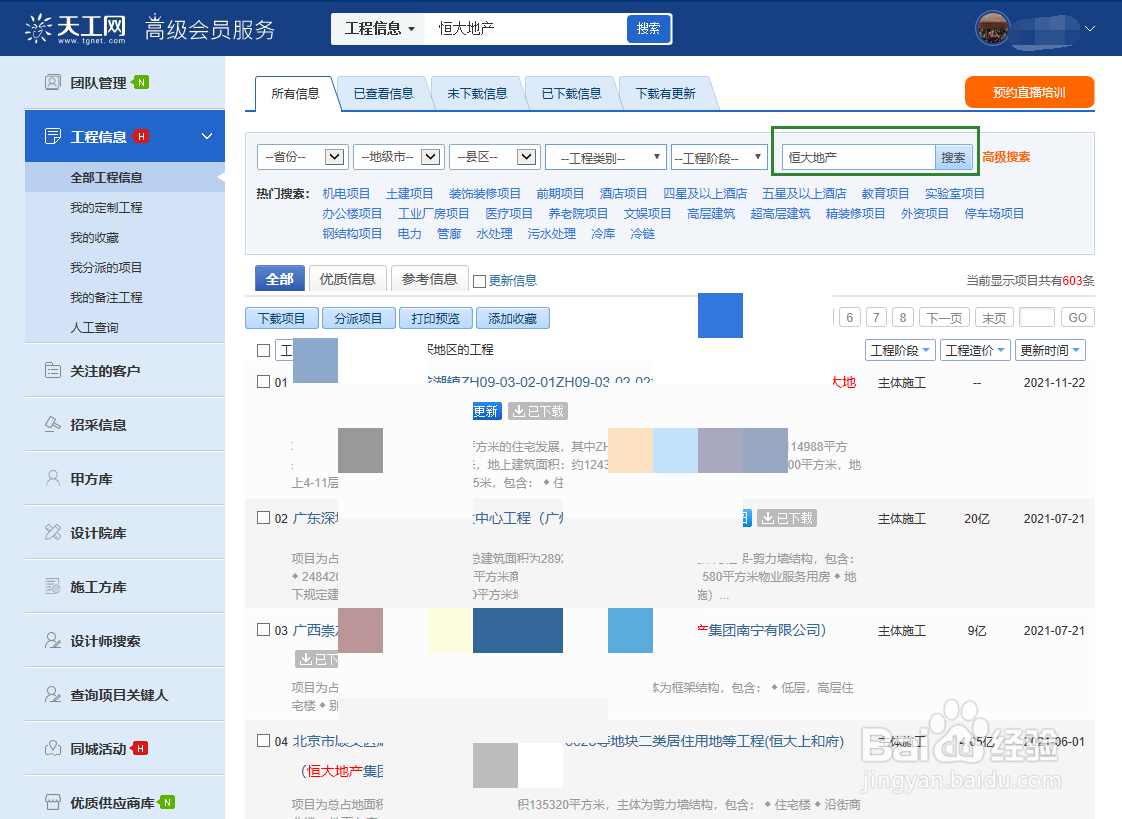Switch to the 下载有更新 tab

(665, 94)
